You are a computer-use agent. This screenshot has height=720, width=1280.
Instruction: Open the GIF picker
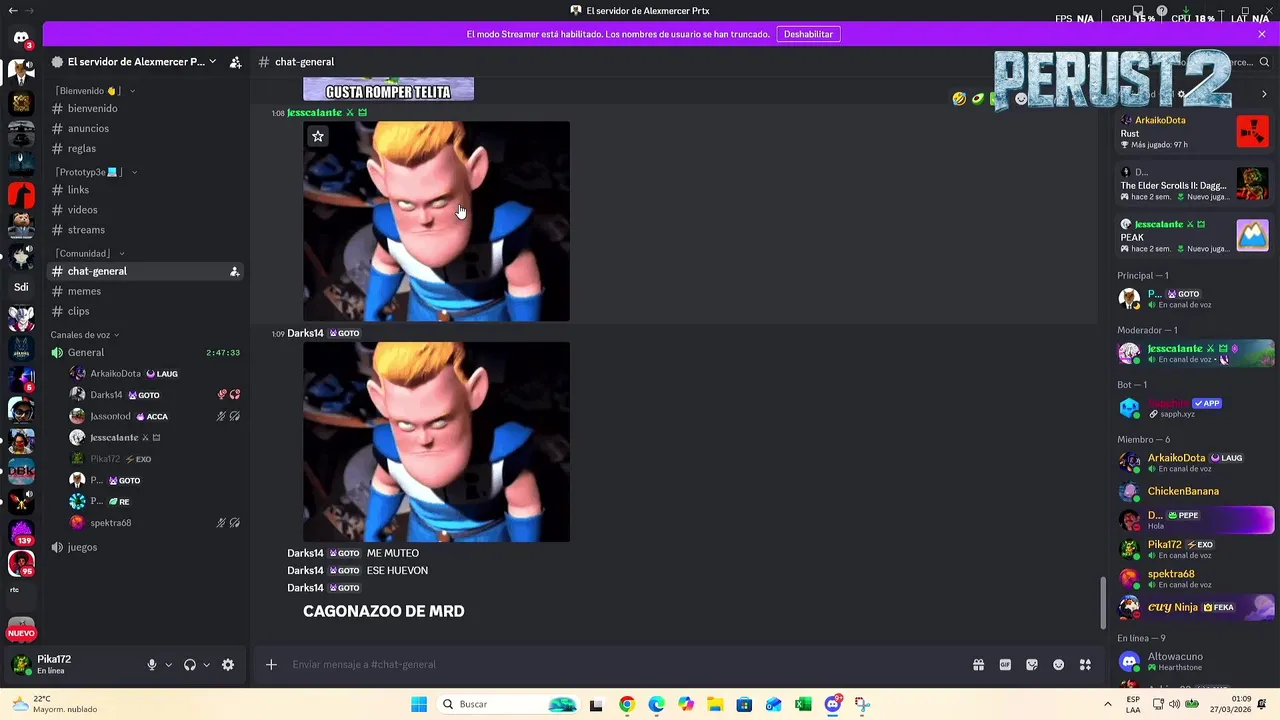[x=1005, y=665]
